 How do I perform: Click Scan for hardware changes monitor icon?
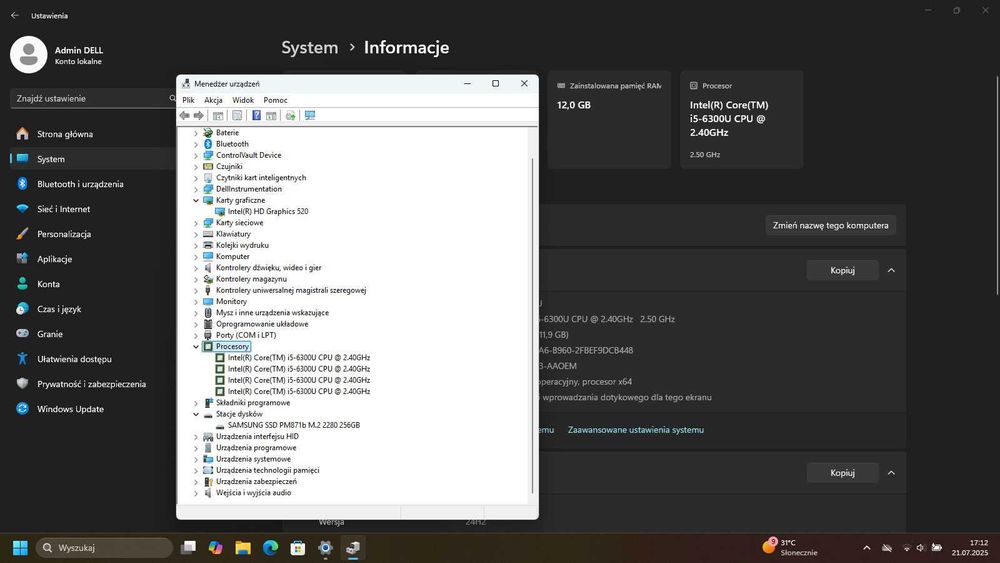point(310,115)
